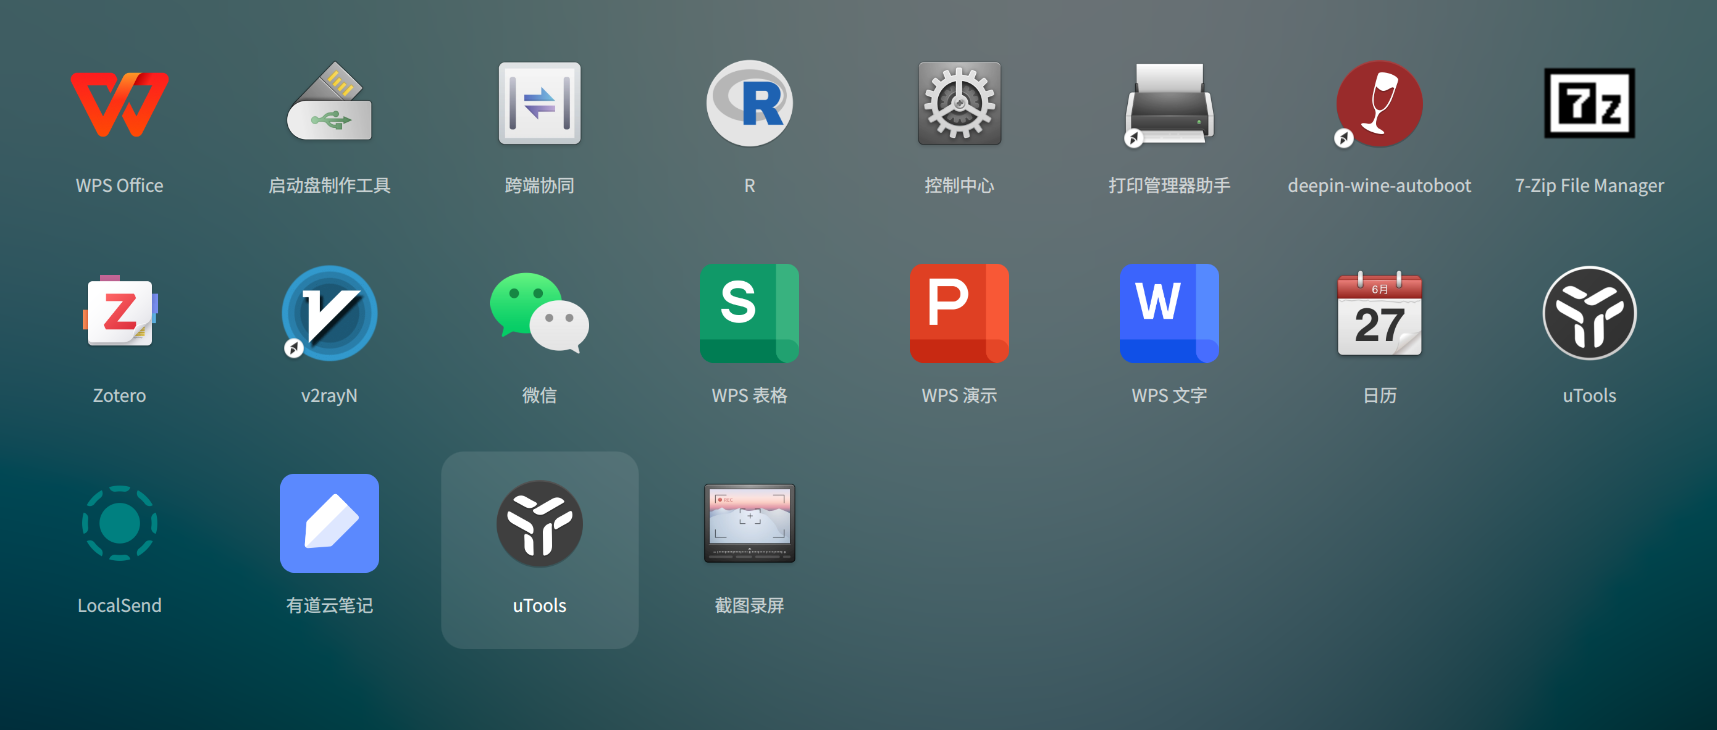Click the "v2rayN" label text
The height and width of the screenshot is (730, 1717).
(x=330, y=396)
